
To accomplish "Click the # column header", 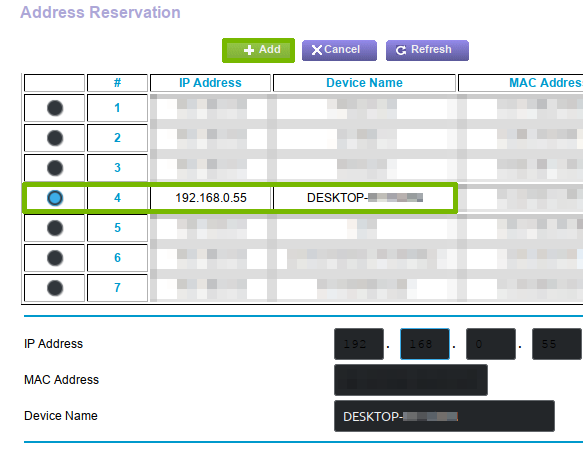I will pos(117,83).
